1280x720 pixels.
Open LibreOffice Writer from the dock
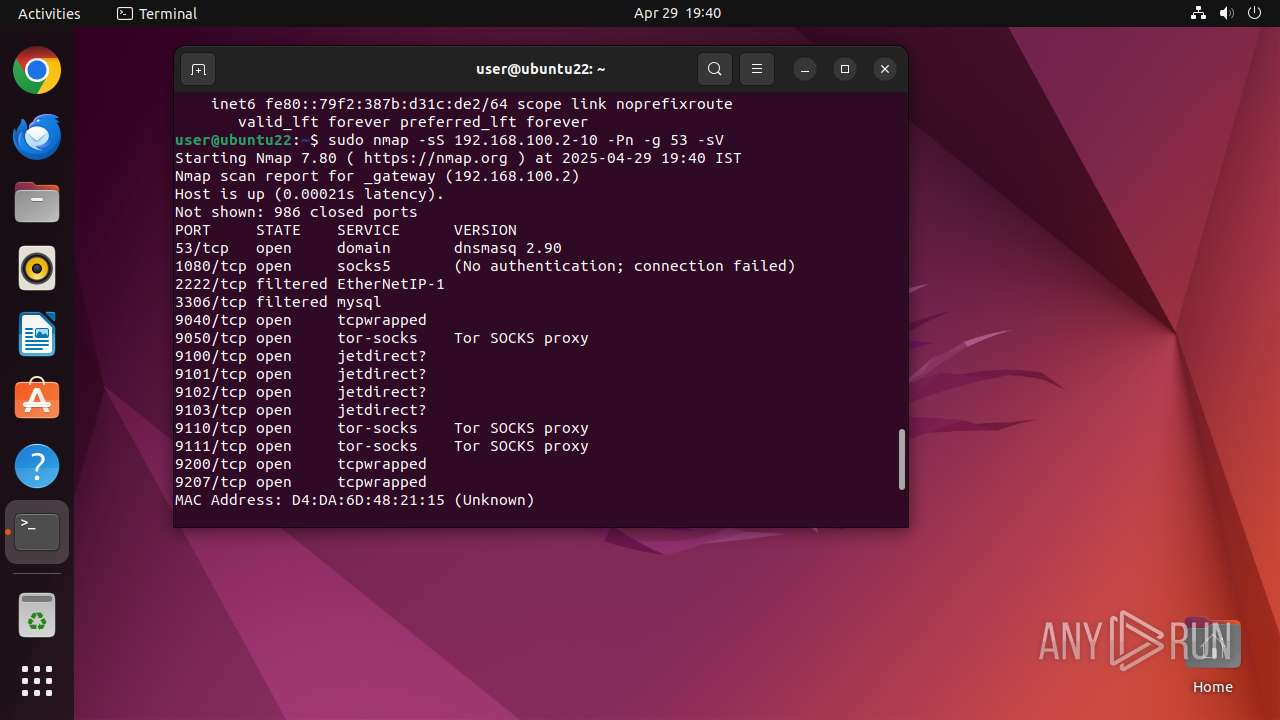tap(37, 335)
